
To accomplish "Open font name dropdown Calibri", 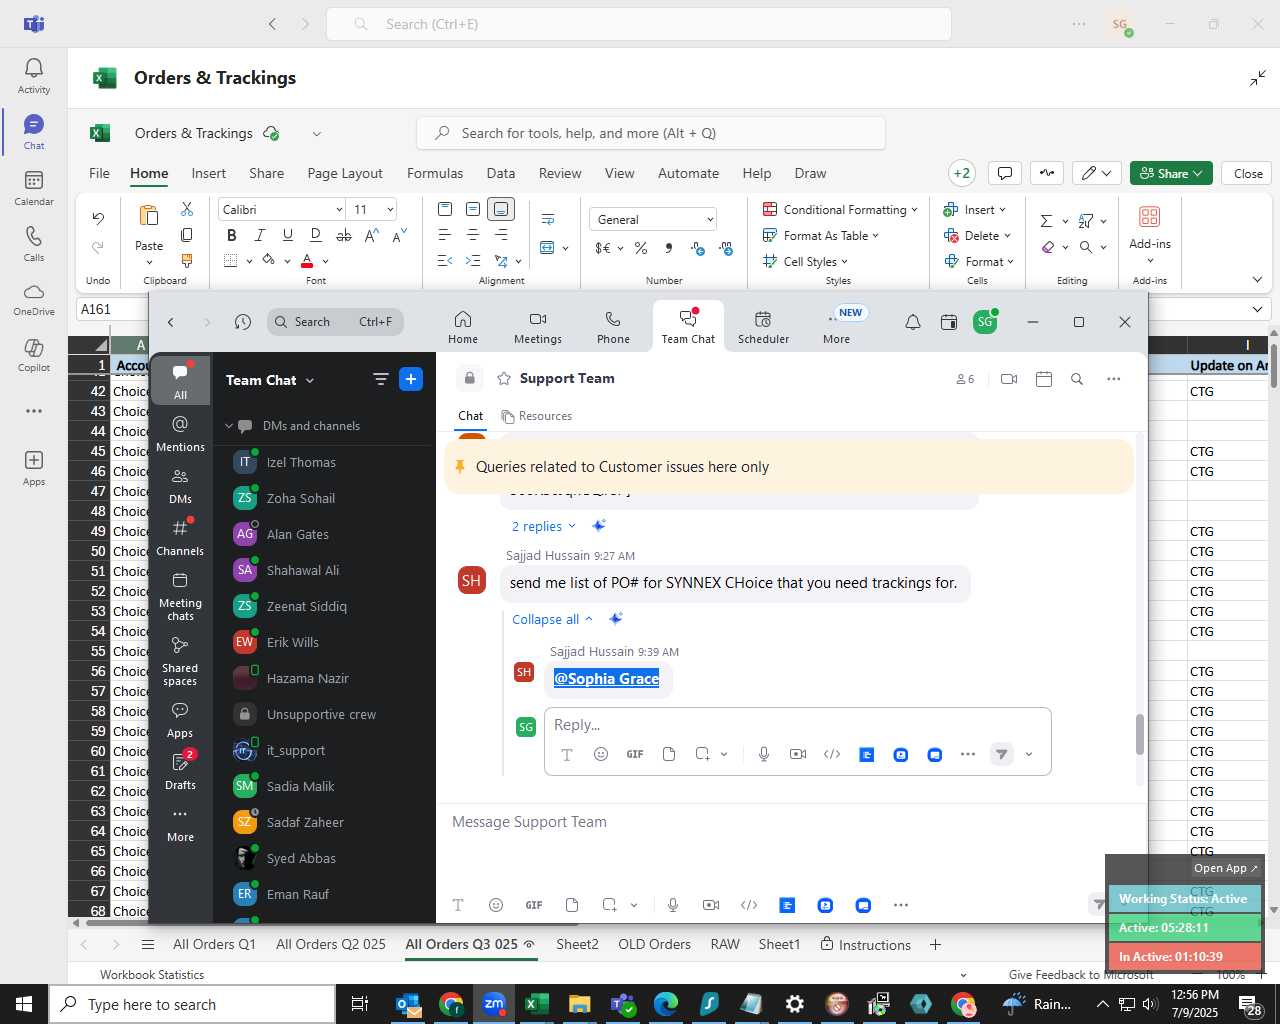I will tap(339, 209).
